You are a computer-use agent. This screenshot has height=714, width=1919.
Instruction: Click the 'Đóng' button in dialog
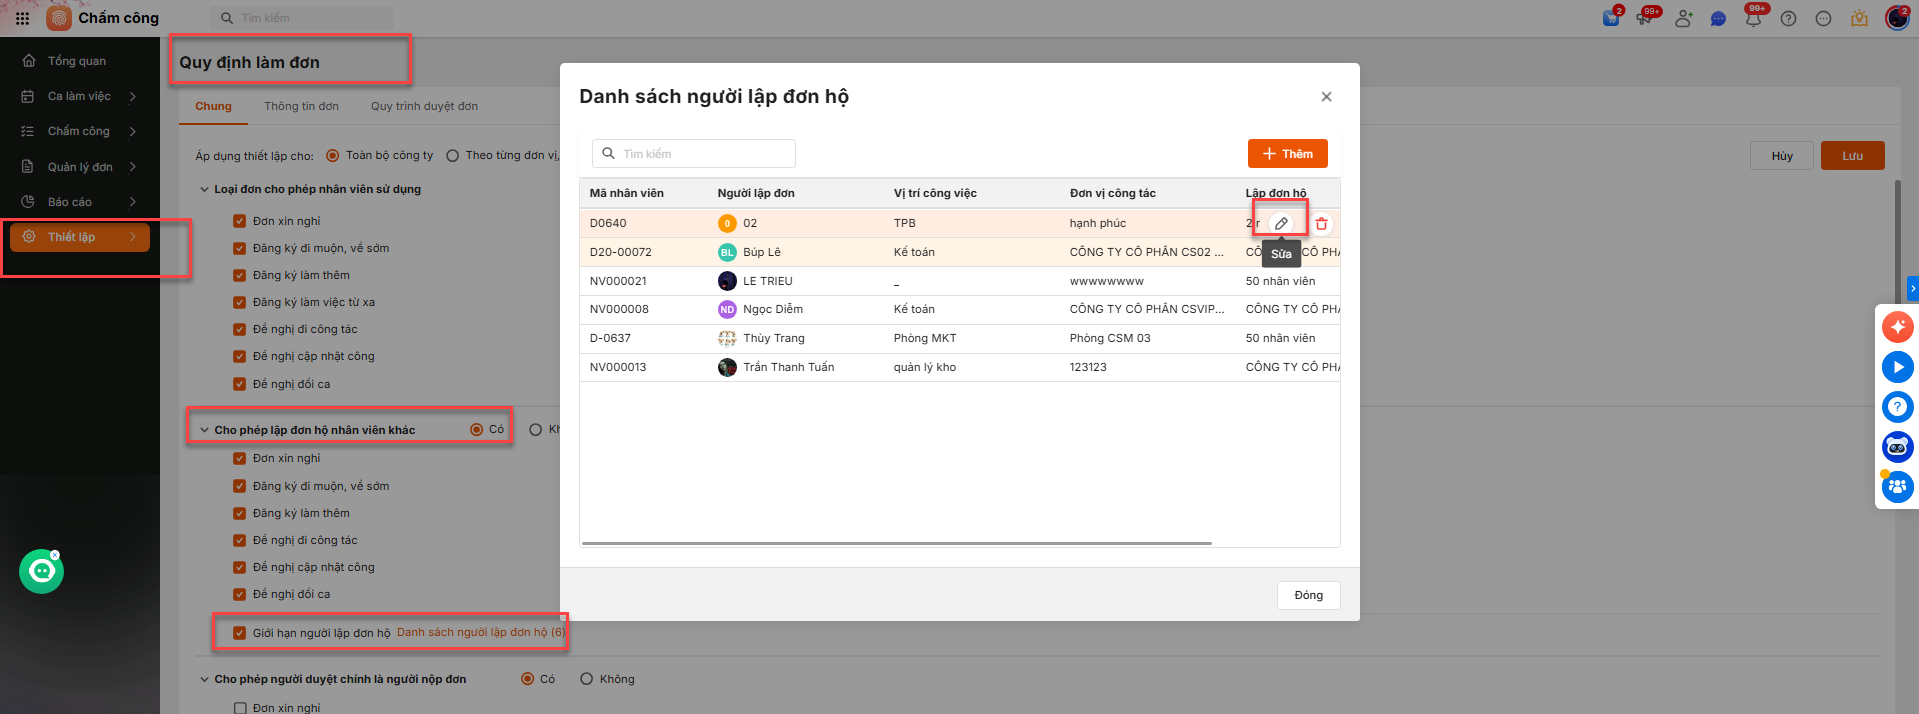point(1308,595)
